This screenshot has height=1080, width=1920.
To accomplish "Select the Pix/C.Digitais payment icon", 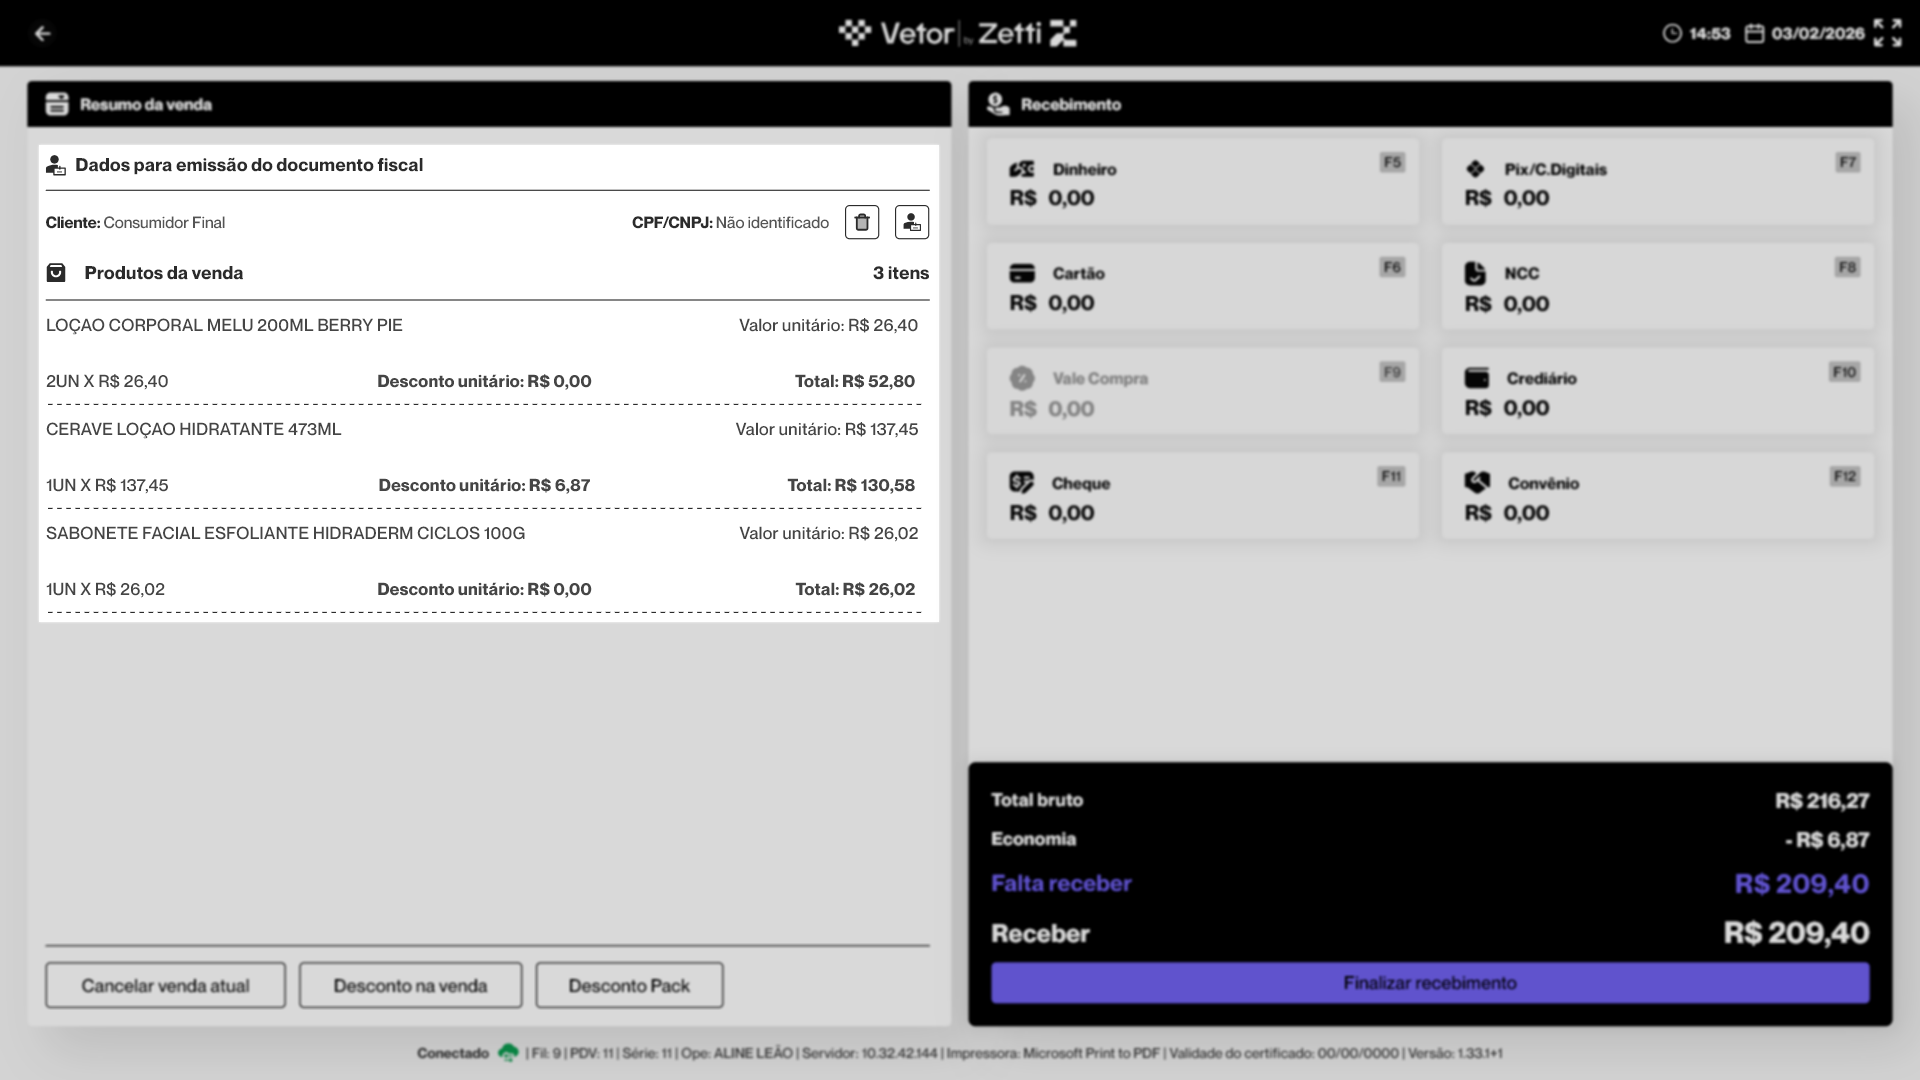I will point(1475,169).
